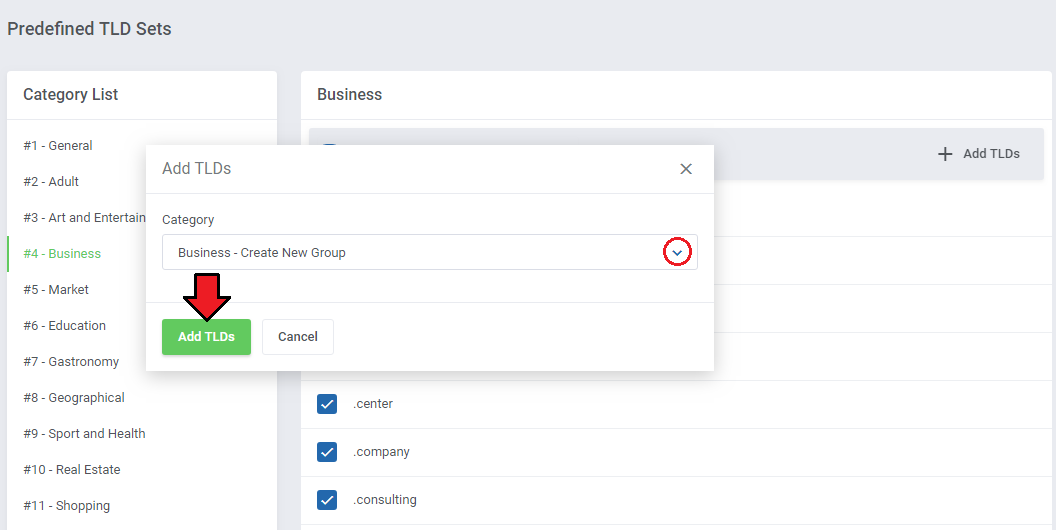1056x530 pixels.
Task: Cancel the Add TLDs dialog
Action: coord(298,337)
